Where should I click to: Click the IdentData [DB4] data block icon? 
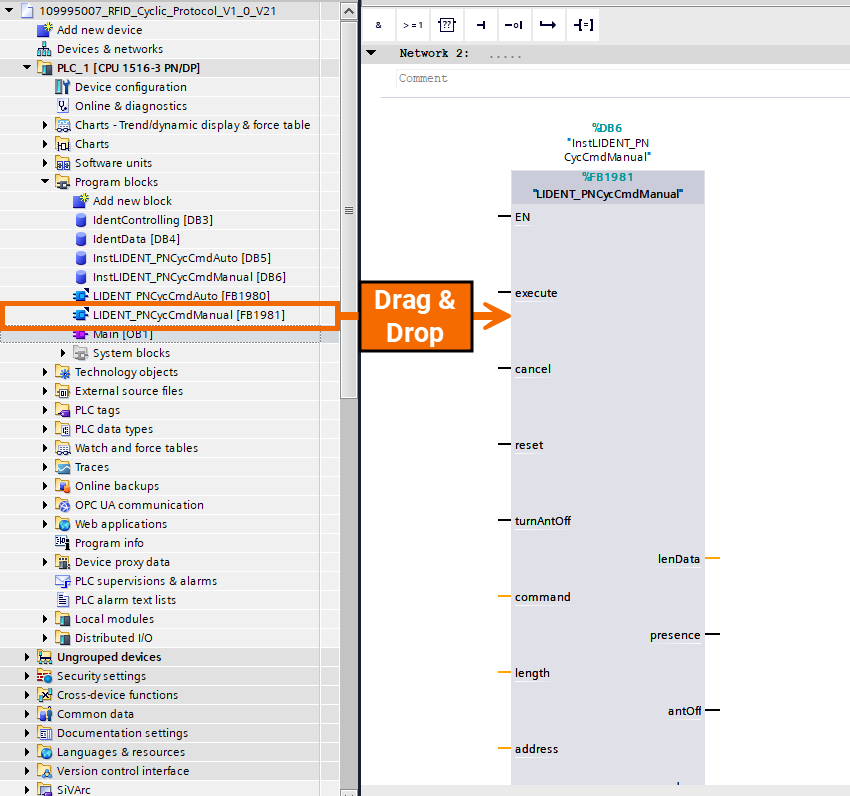pyautogui.click(x=81, y=239)
